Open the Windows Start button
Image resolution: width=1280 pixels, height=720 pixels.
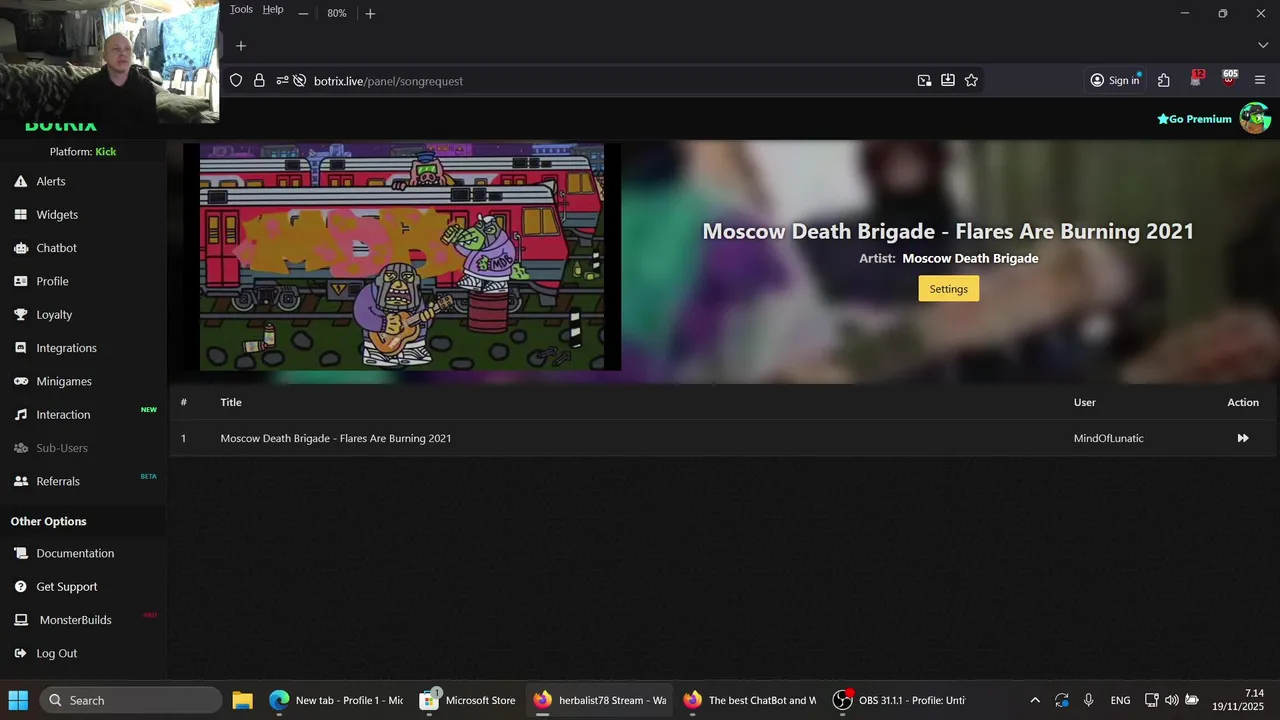pyautogui.click(x=18, y=700)
